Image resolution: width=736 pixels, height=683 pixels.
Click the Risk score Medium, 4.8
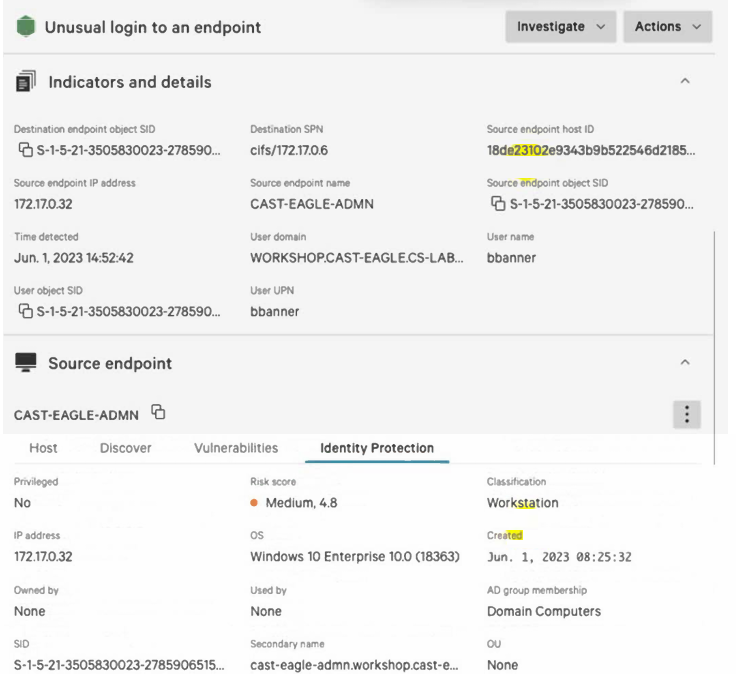click(x=294, y=503)
